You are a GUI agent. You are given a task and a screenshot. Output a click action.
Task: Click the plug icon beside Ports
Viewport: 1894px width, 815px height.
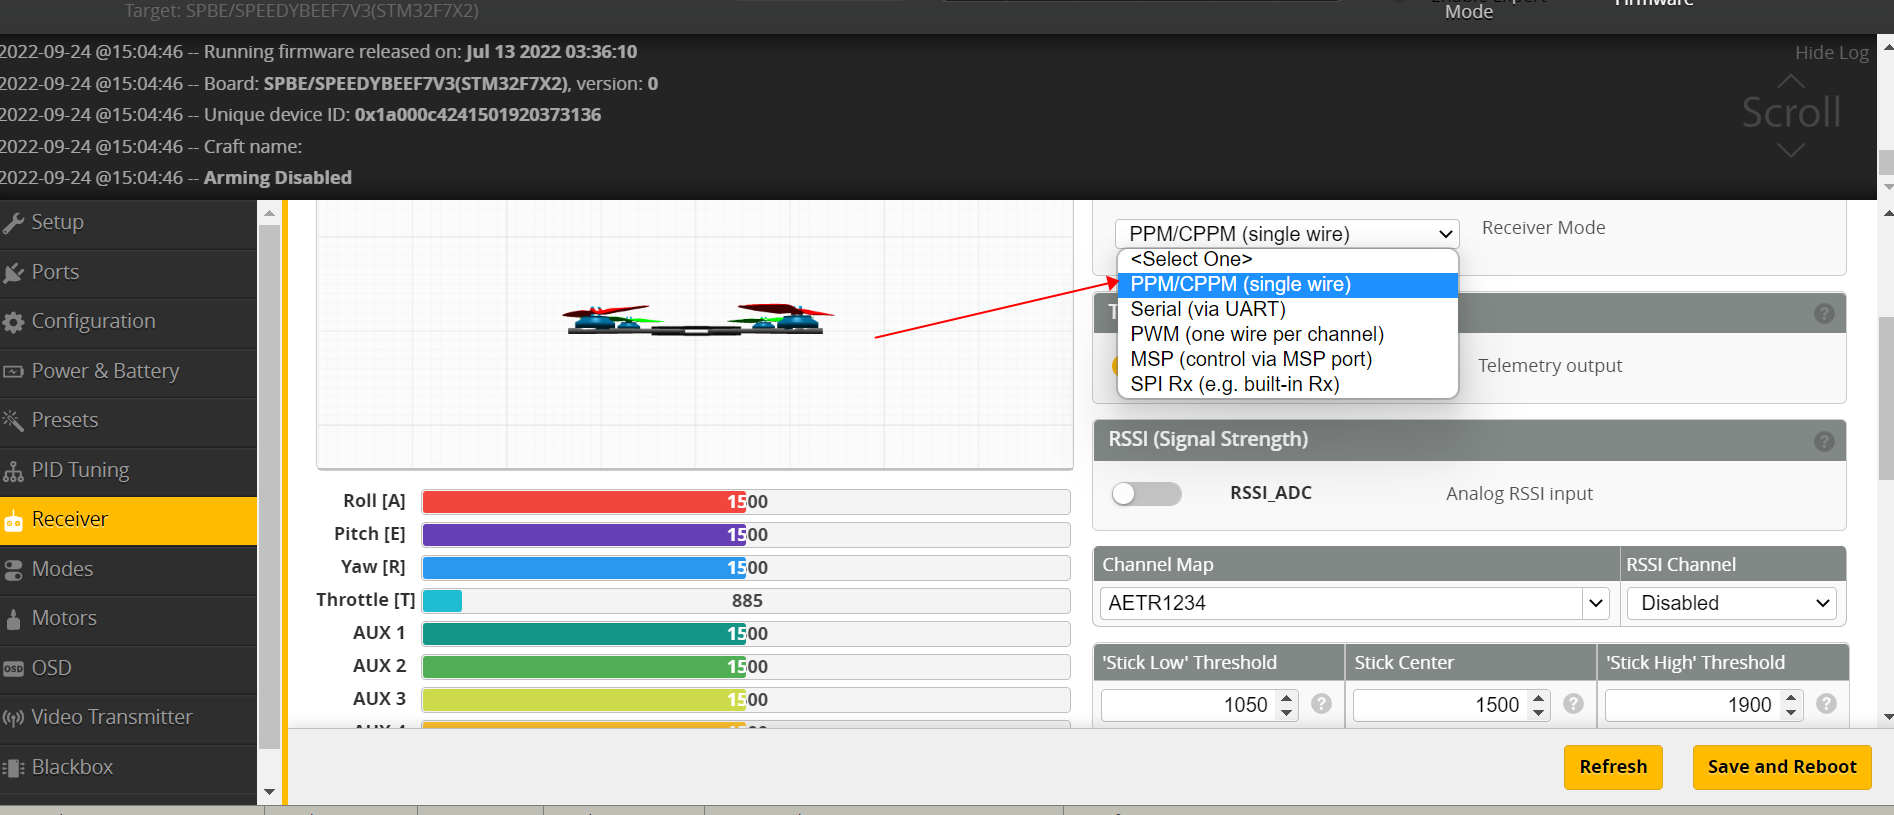click(14, 273)
